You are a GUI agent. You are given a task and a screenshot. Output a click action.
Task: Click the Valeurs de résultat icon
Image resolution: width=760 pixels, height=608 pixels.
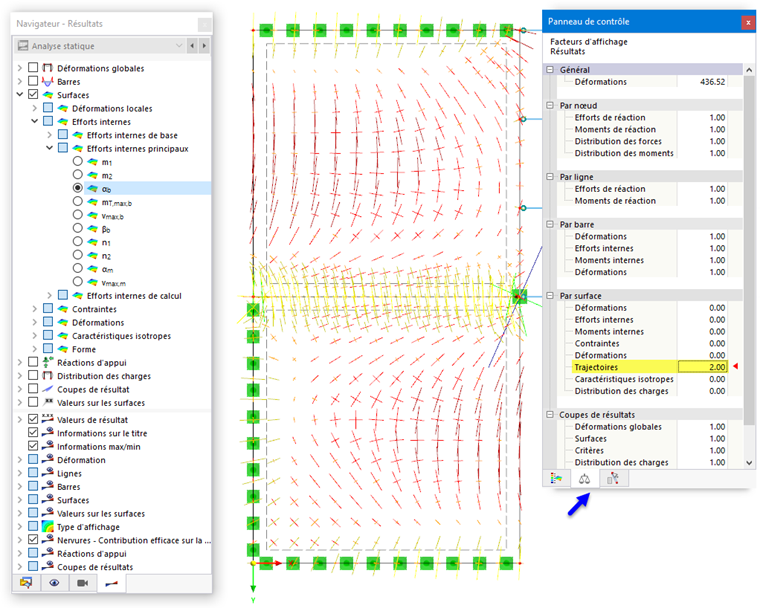pyautogui.click(x=48, y=419)
